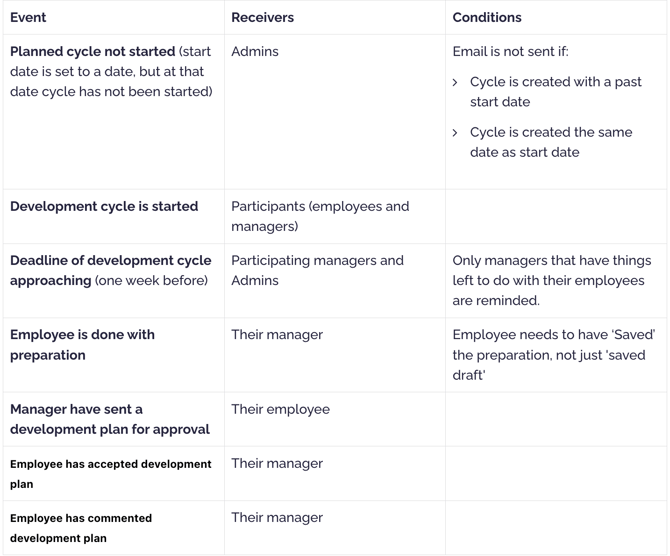670x556 pixels.
Task: Click 'Employee is done with preparation' event
Action: pyautogui.click(x=82, y=345)
